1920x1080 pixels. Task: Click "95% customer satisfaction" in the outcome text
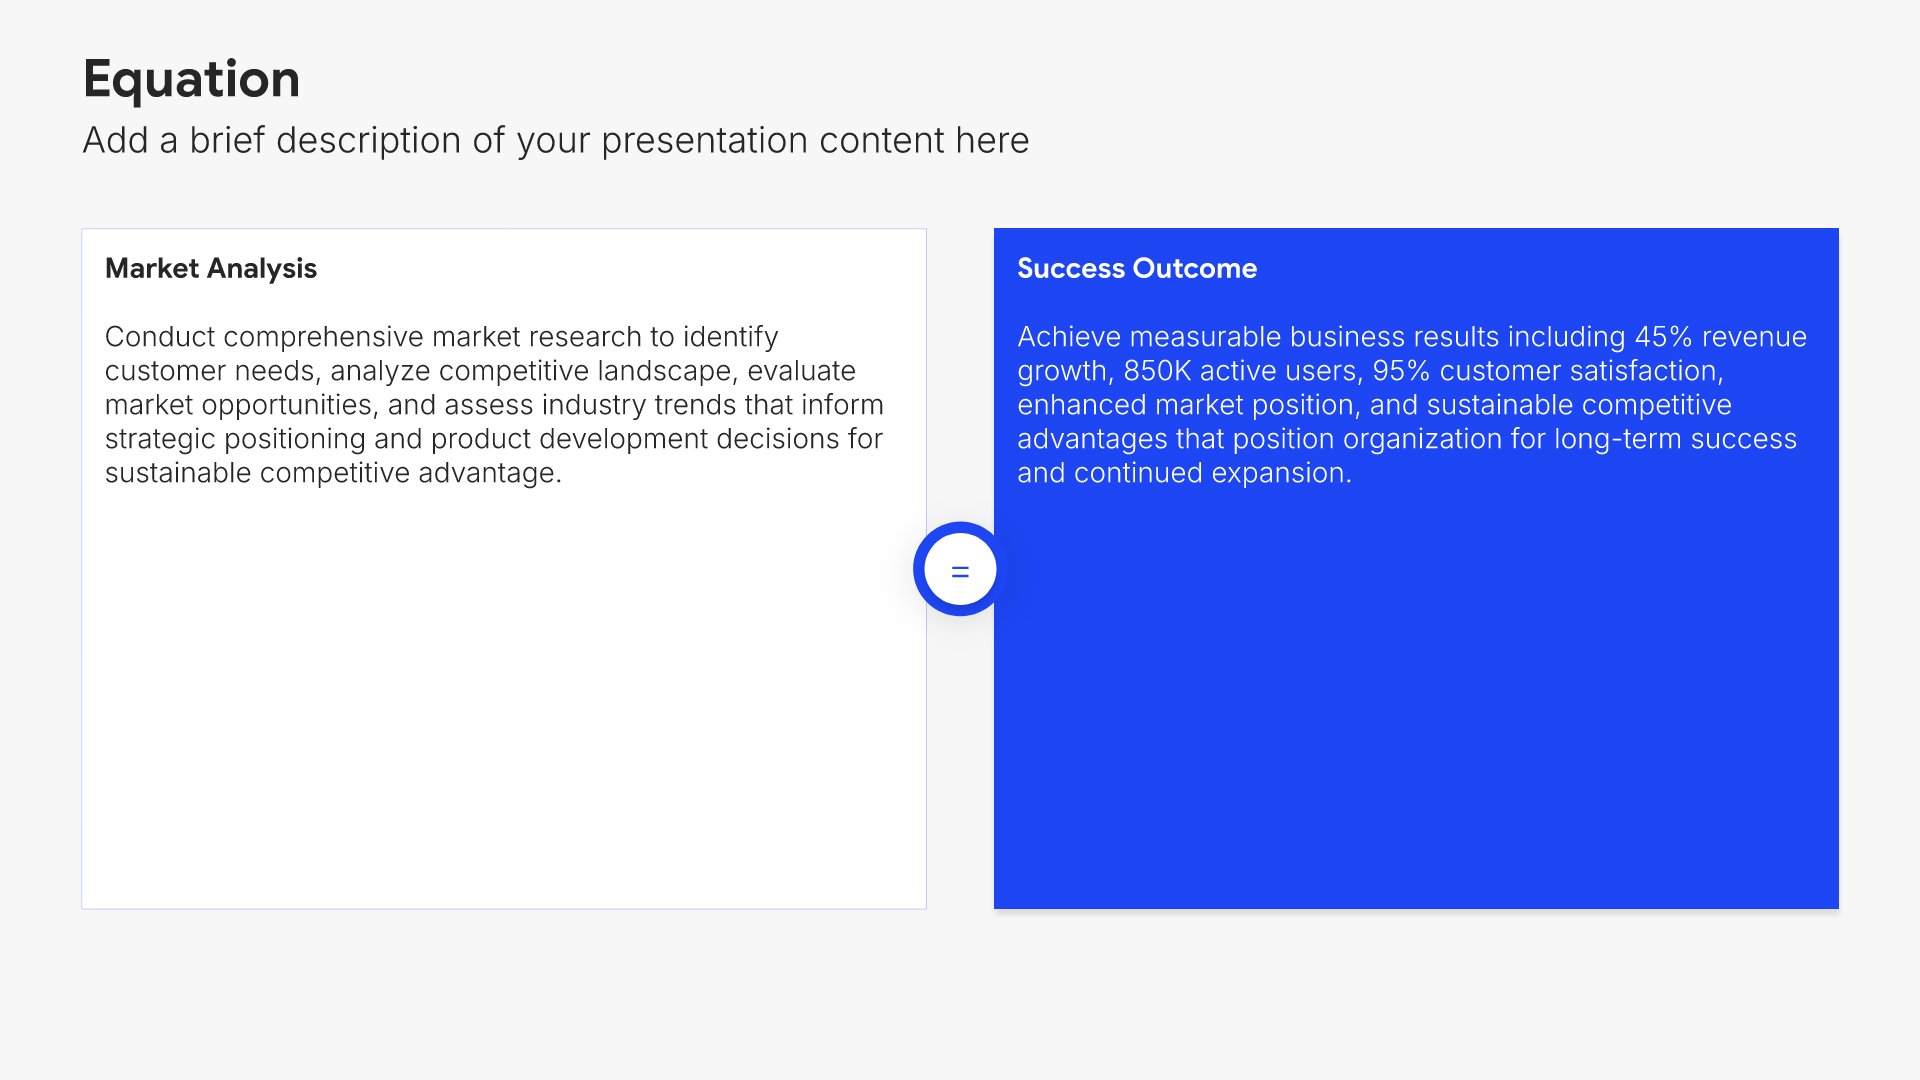point(1546,371)
